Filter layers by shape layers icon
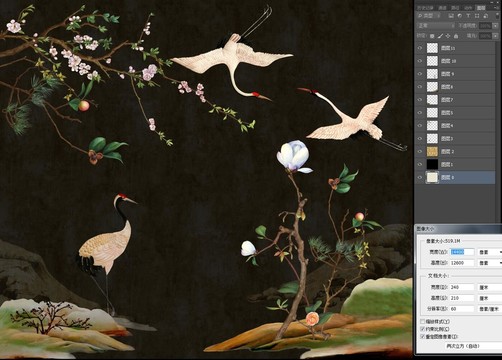This screenshot has width=502, height=360. click(x=477, y=16)
